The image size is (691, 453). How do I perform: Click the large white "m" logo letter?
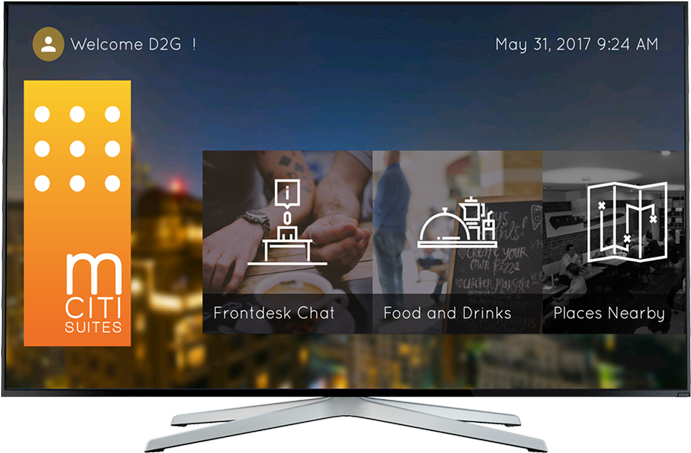click(x=94, y=274)
